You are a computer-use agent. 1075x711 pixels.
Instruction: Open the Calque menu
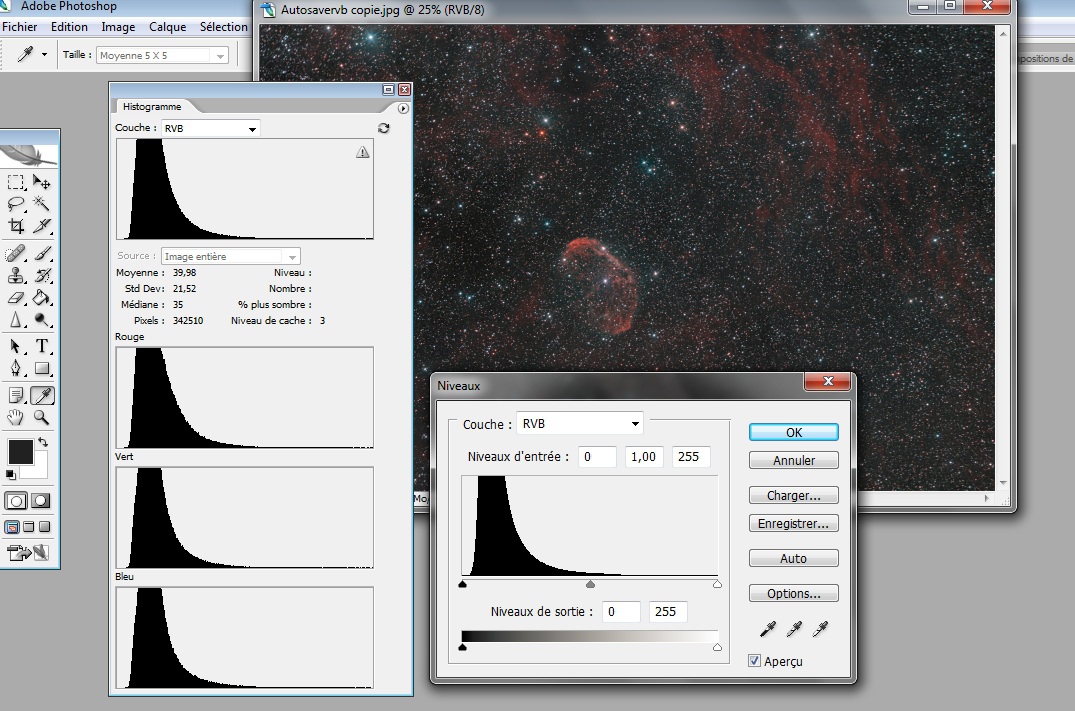tap(168, 27)
